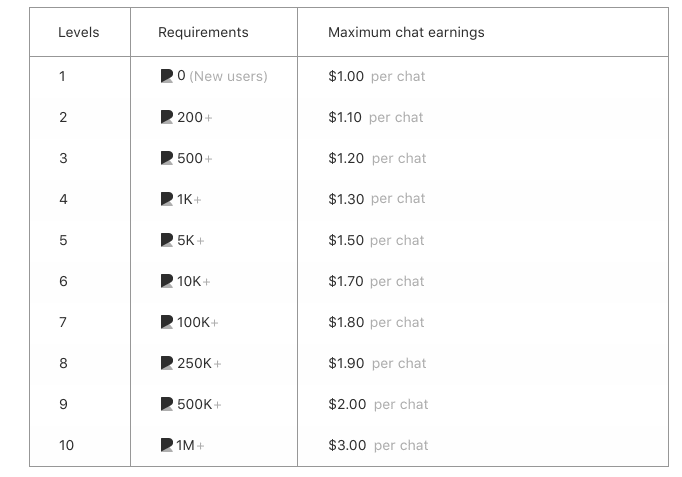Screen dimensions: 682x477
Task: Select the Levels column header
Action: pos(79,32)
